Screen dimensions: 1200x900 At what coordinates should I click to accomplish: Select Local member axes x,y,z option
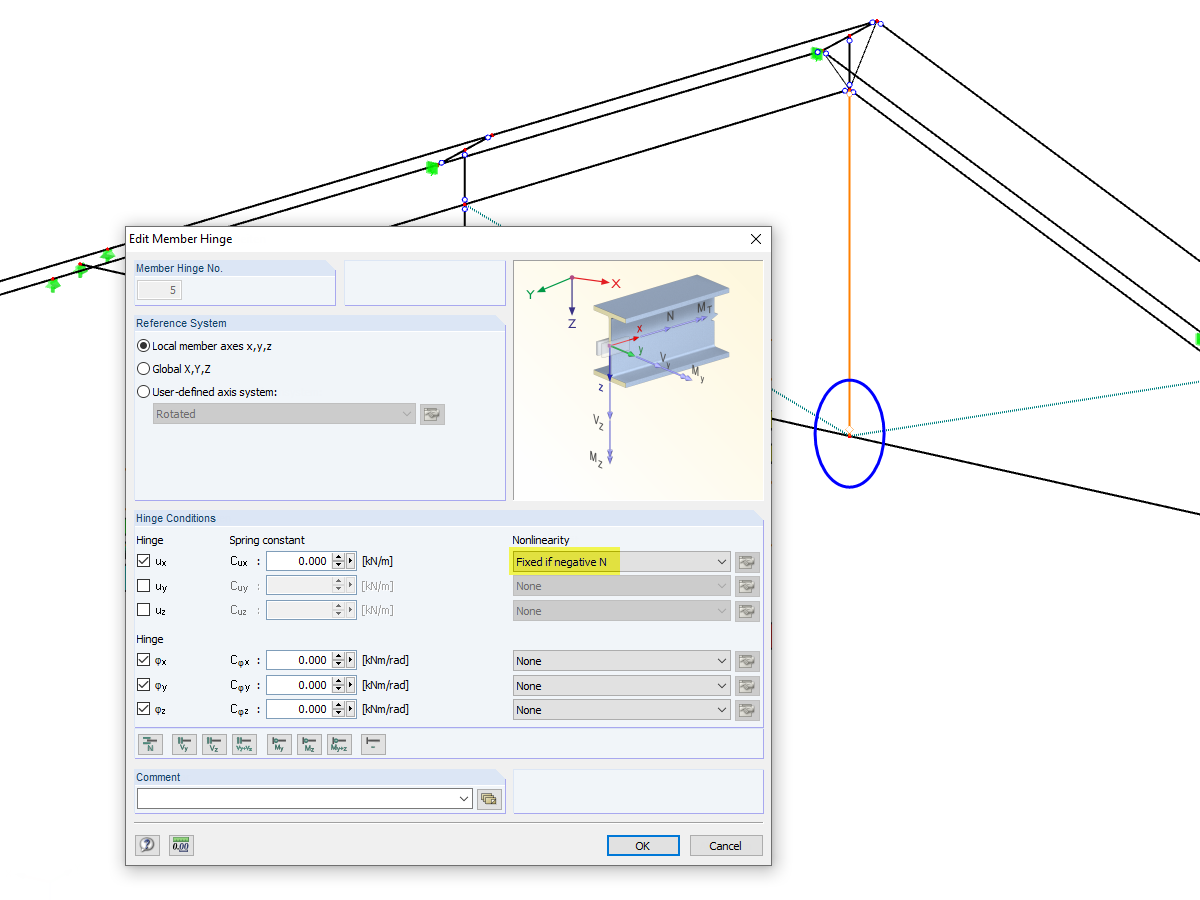204,346
